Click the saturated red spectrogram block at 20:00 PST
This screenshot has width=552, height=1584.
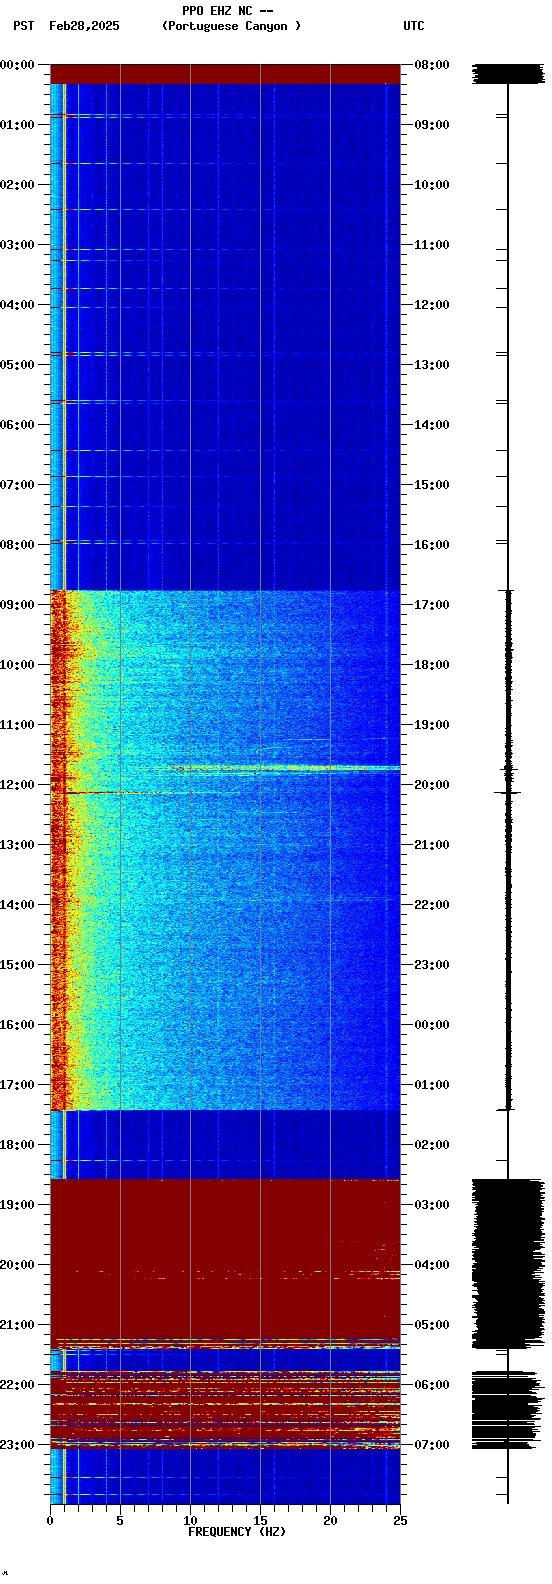(x=225, y=1262)
